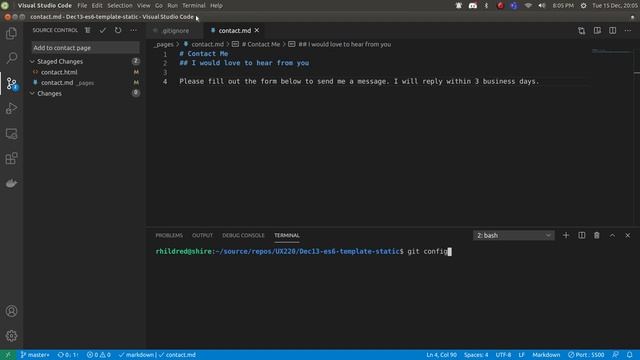The image size is (640, 360).
Task: Change language mode Markdown in status bar
Action: pos(546,355)
